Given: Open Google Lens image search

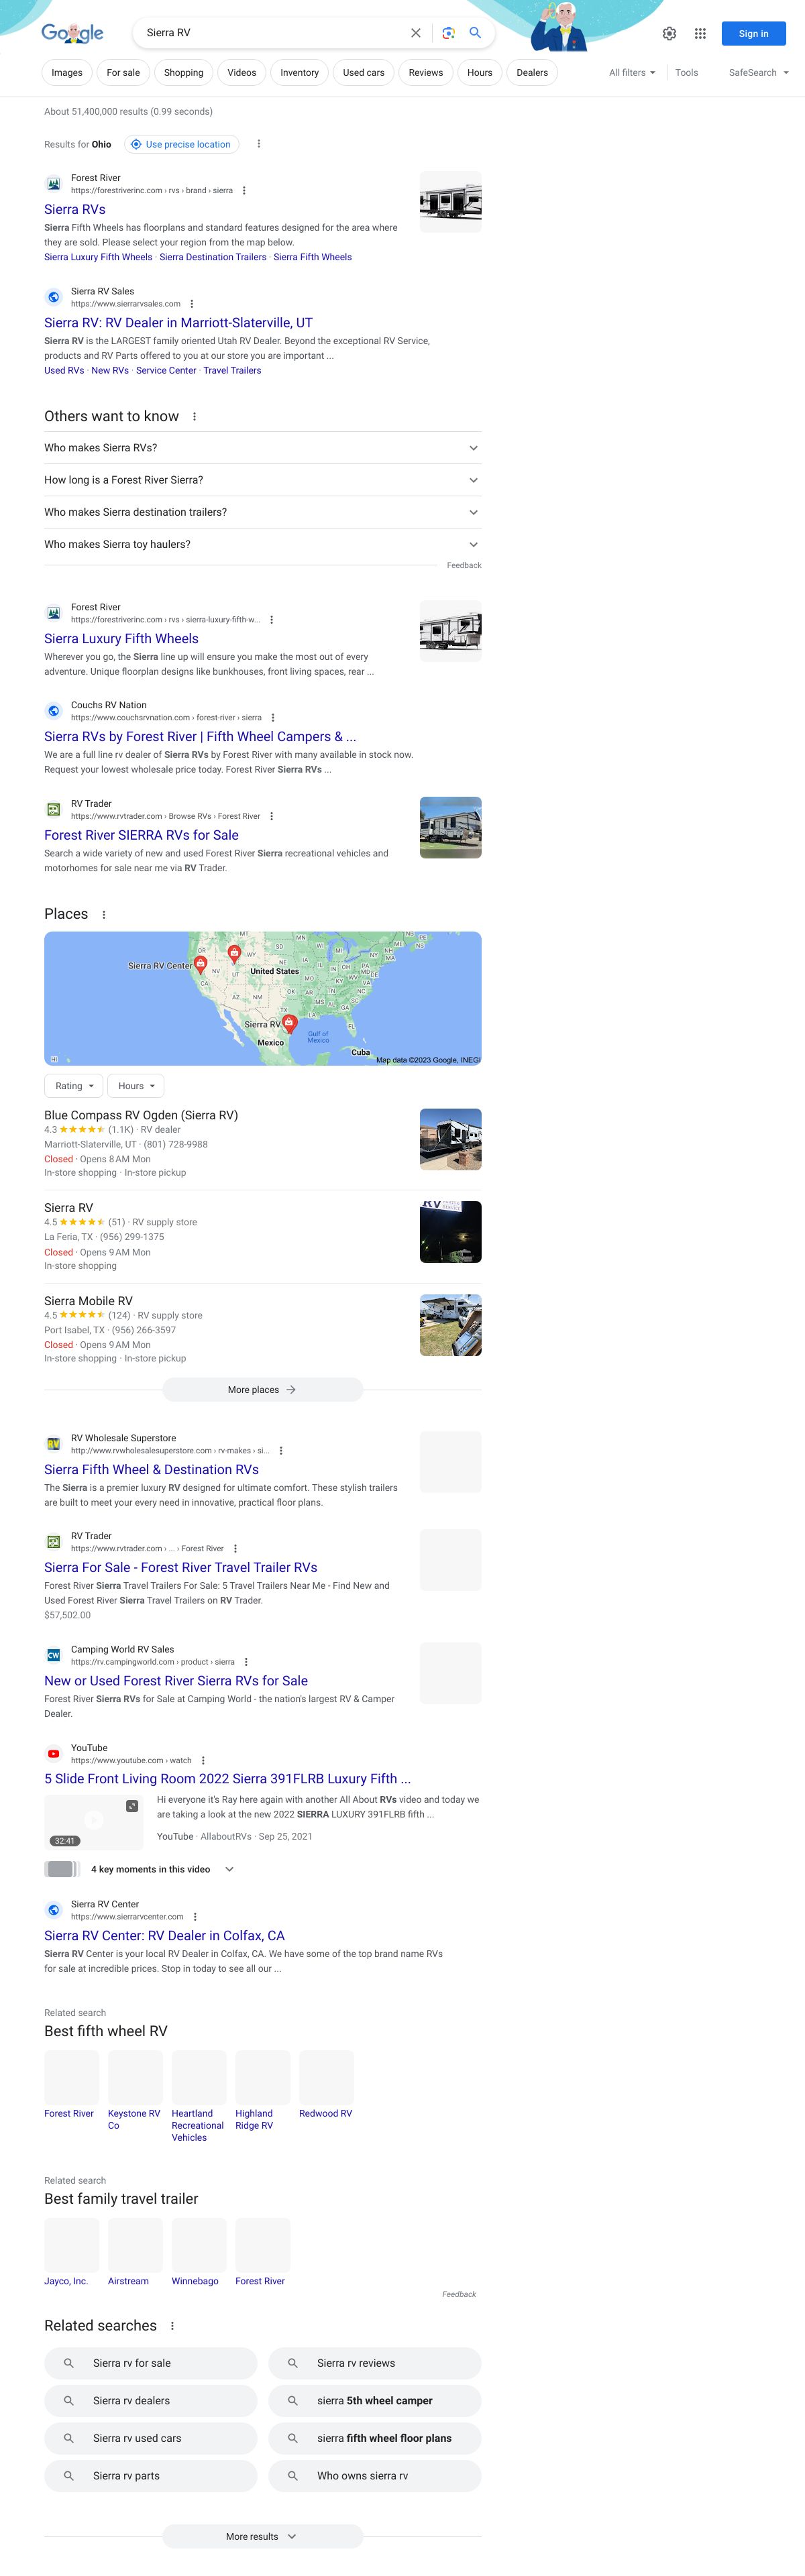Looking at the screenshot, I should 448,33.
